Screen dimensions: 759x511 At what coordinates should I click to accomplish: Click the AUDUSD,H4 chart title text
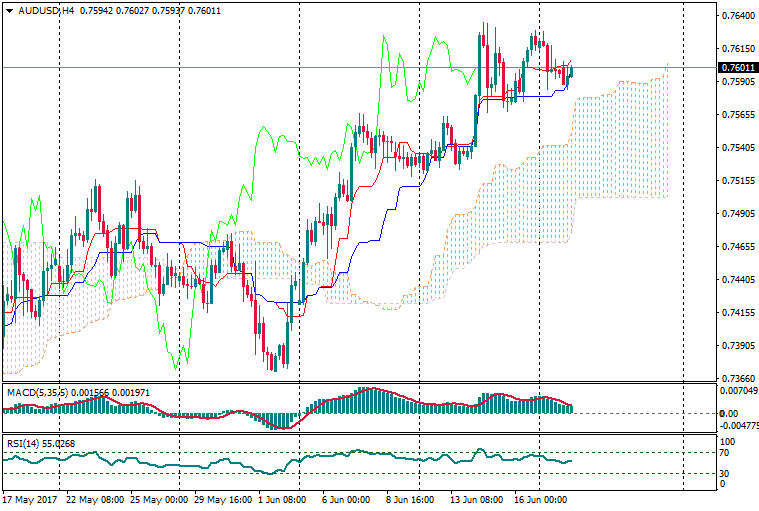(46, 10)
